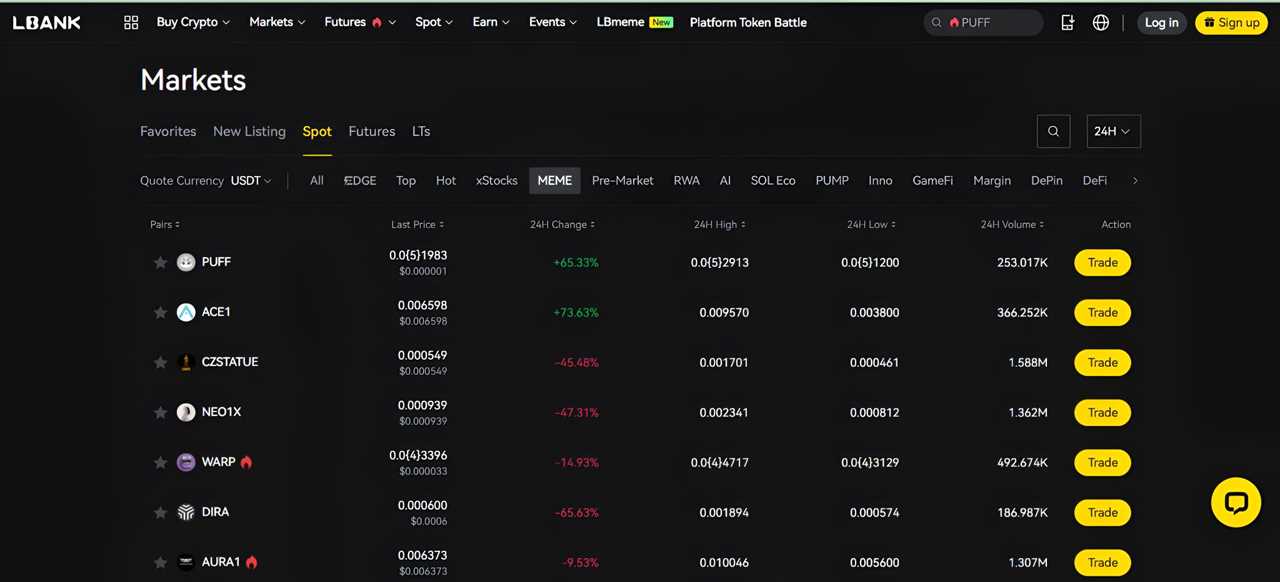Image resolution: width=1280 pixels, height=582 pixels.
Task: Click the Trade button for NEO1X
Action: coord(1102,412)
